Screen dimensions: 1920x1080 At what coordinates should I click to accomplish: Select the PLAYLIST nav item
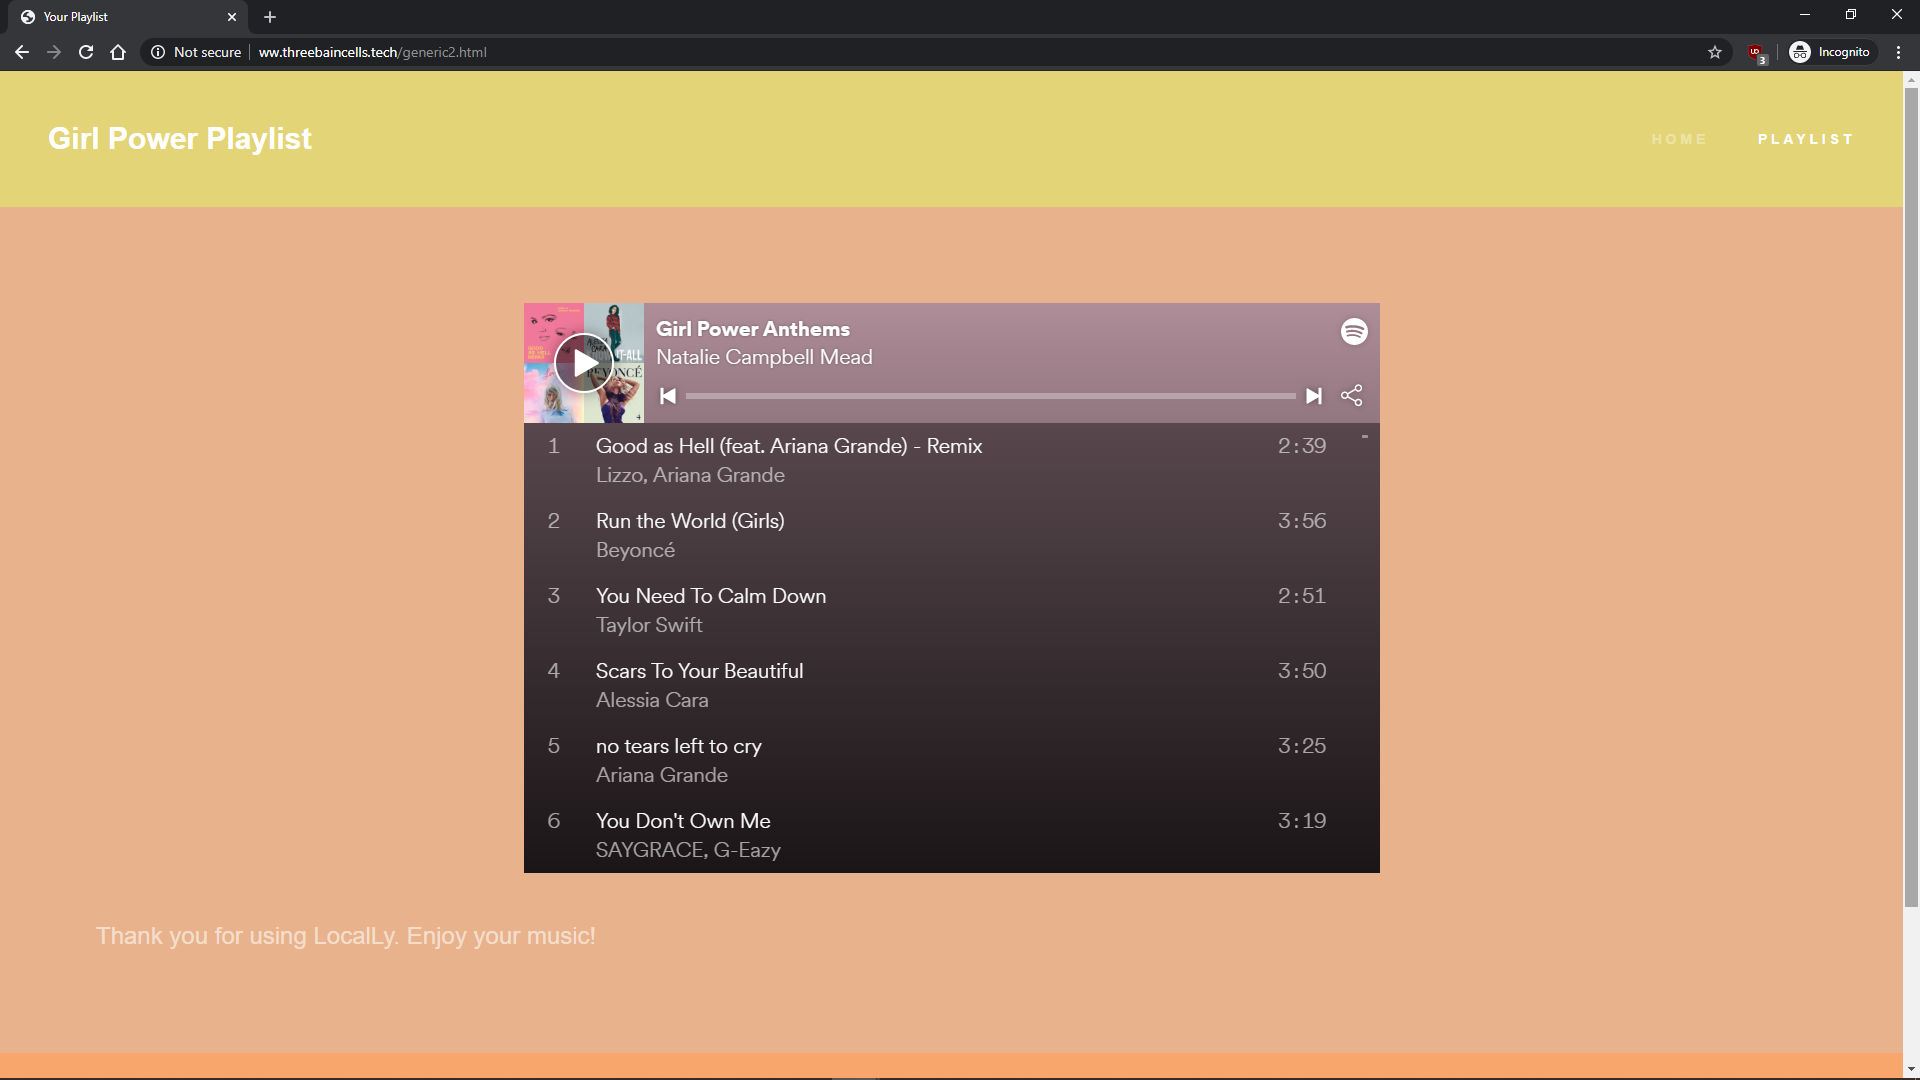[1806, 139]
